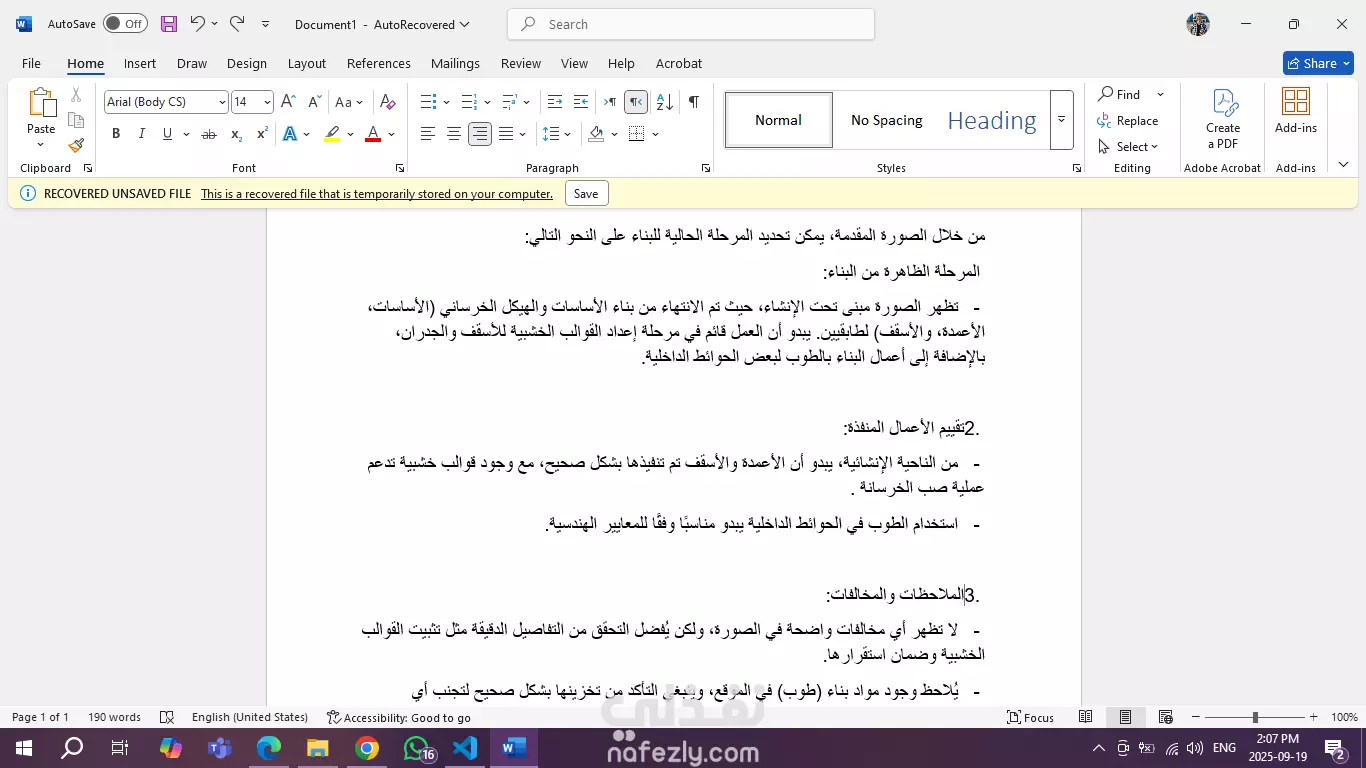
Task: Click Save button in recovered file bar
Action: click(x=586, y=194)
